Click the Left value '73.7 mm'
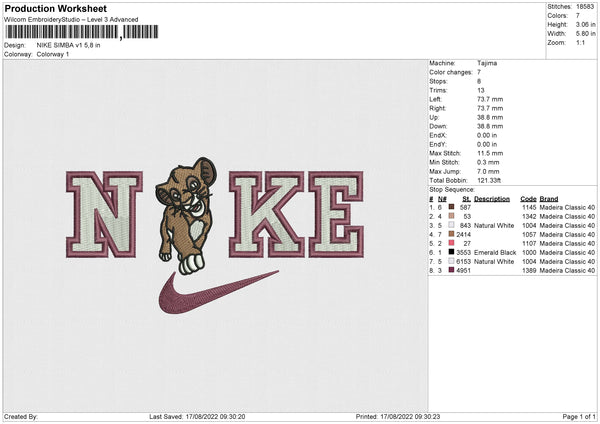 490,99
